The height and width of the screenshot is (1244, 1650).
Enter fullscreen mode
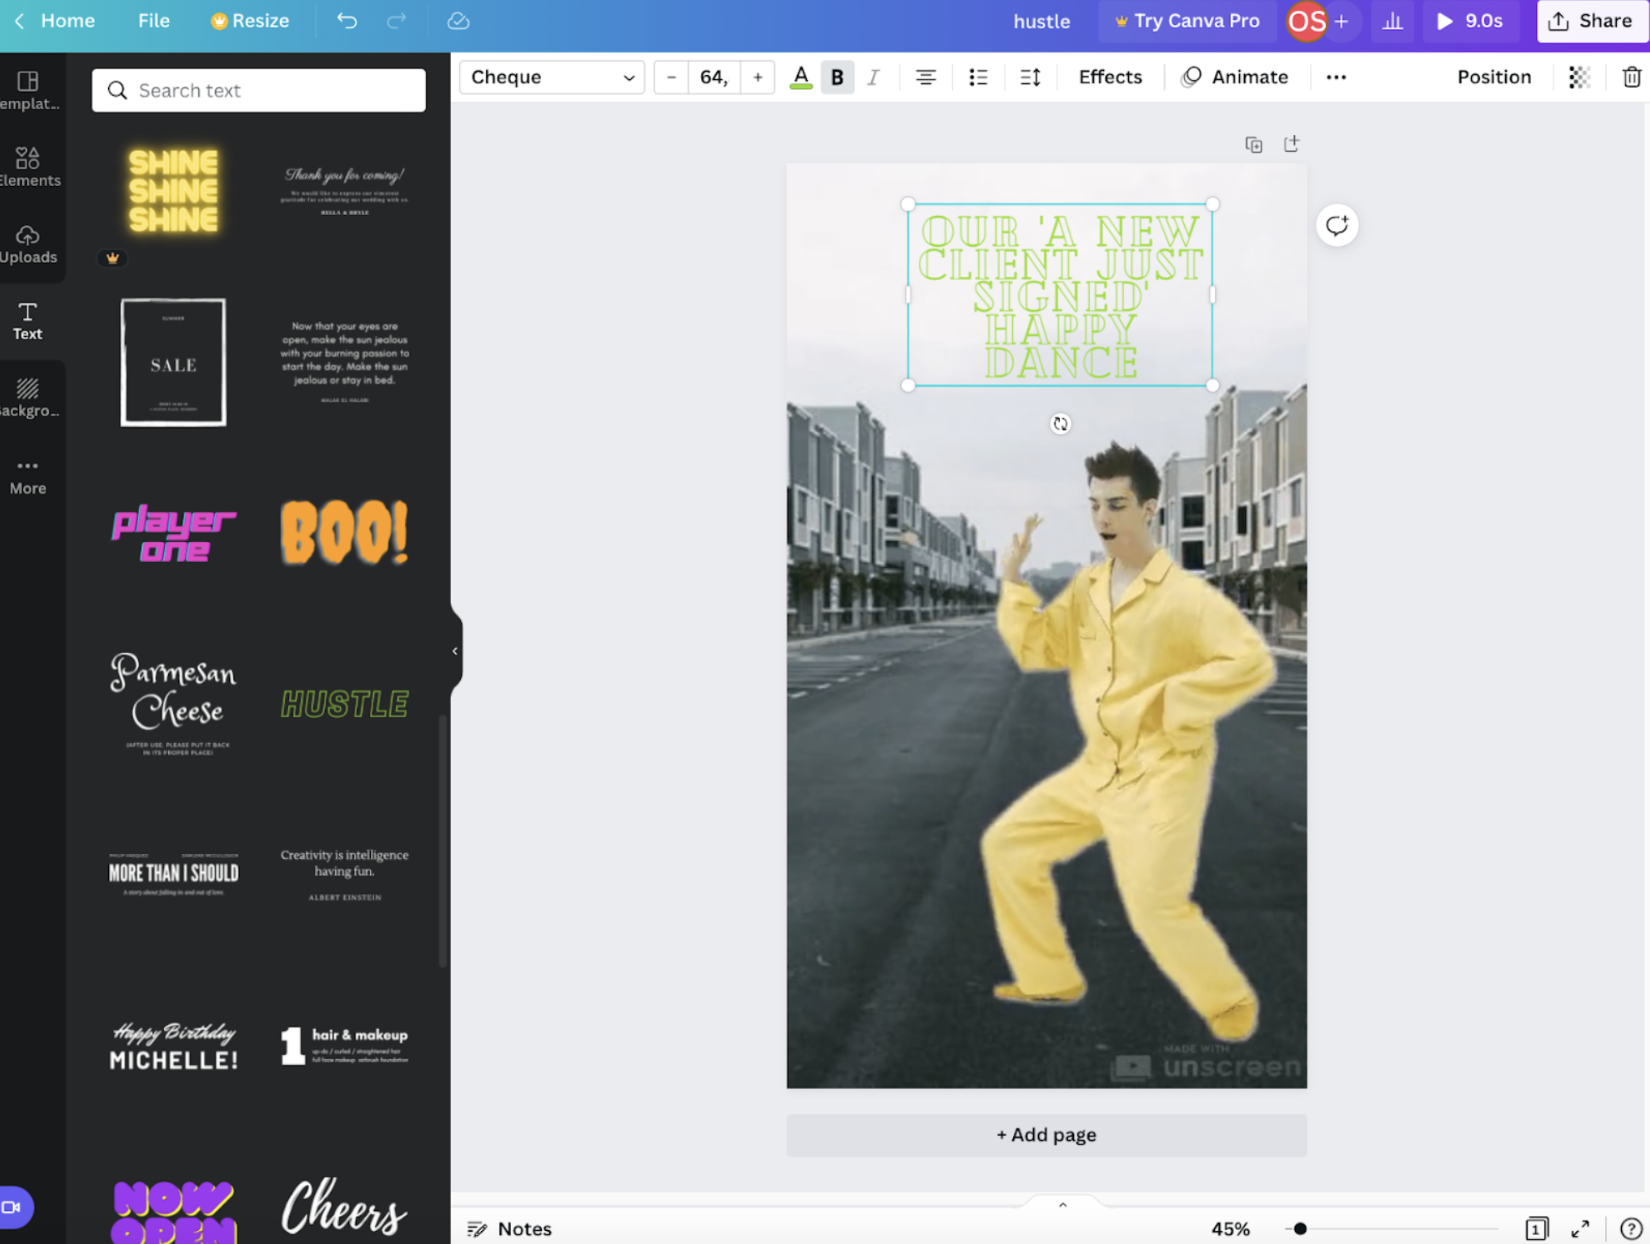(x=1580, y=1228)
